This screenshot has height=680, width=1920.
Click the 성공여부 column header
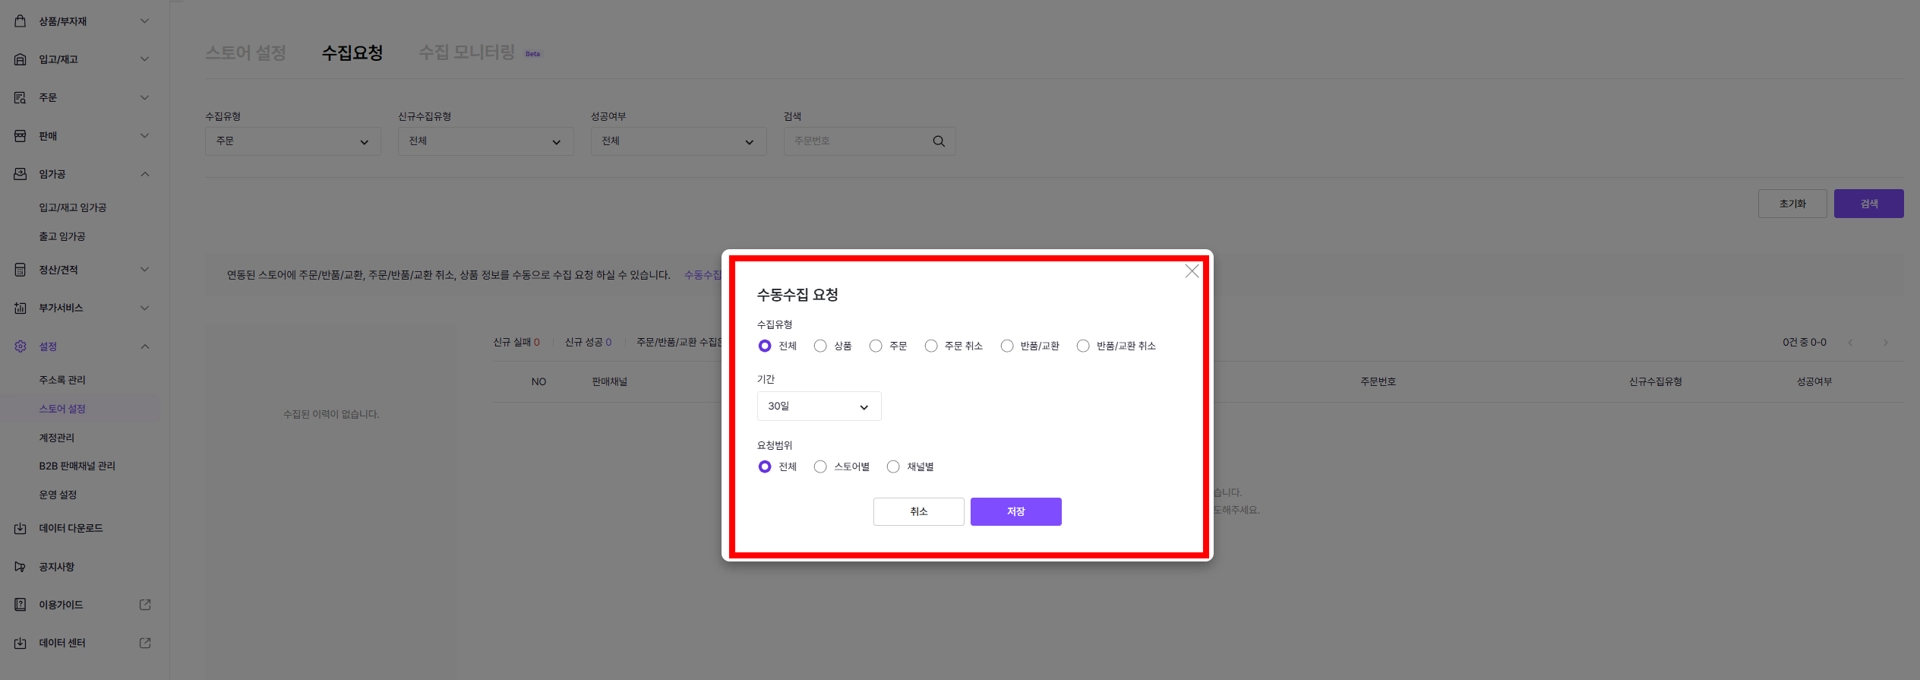(x=1814, y=382)
